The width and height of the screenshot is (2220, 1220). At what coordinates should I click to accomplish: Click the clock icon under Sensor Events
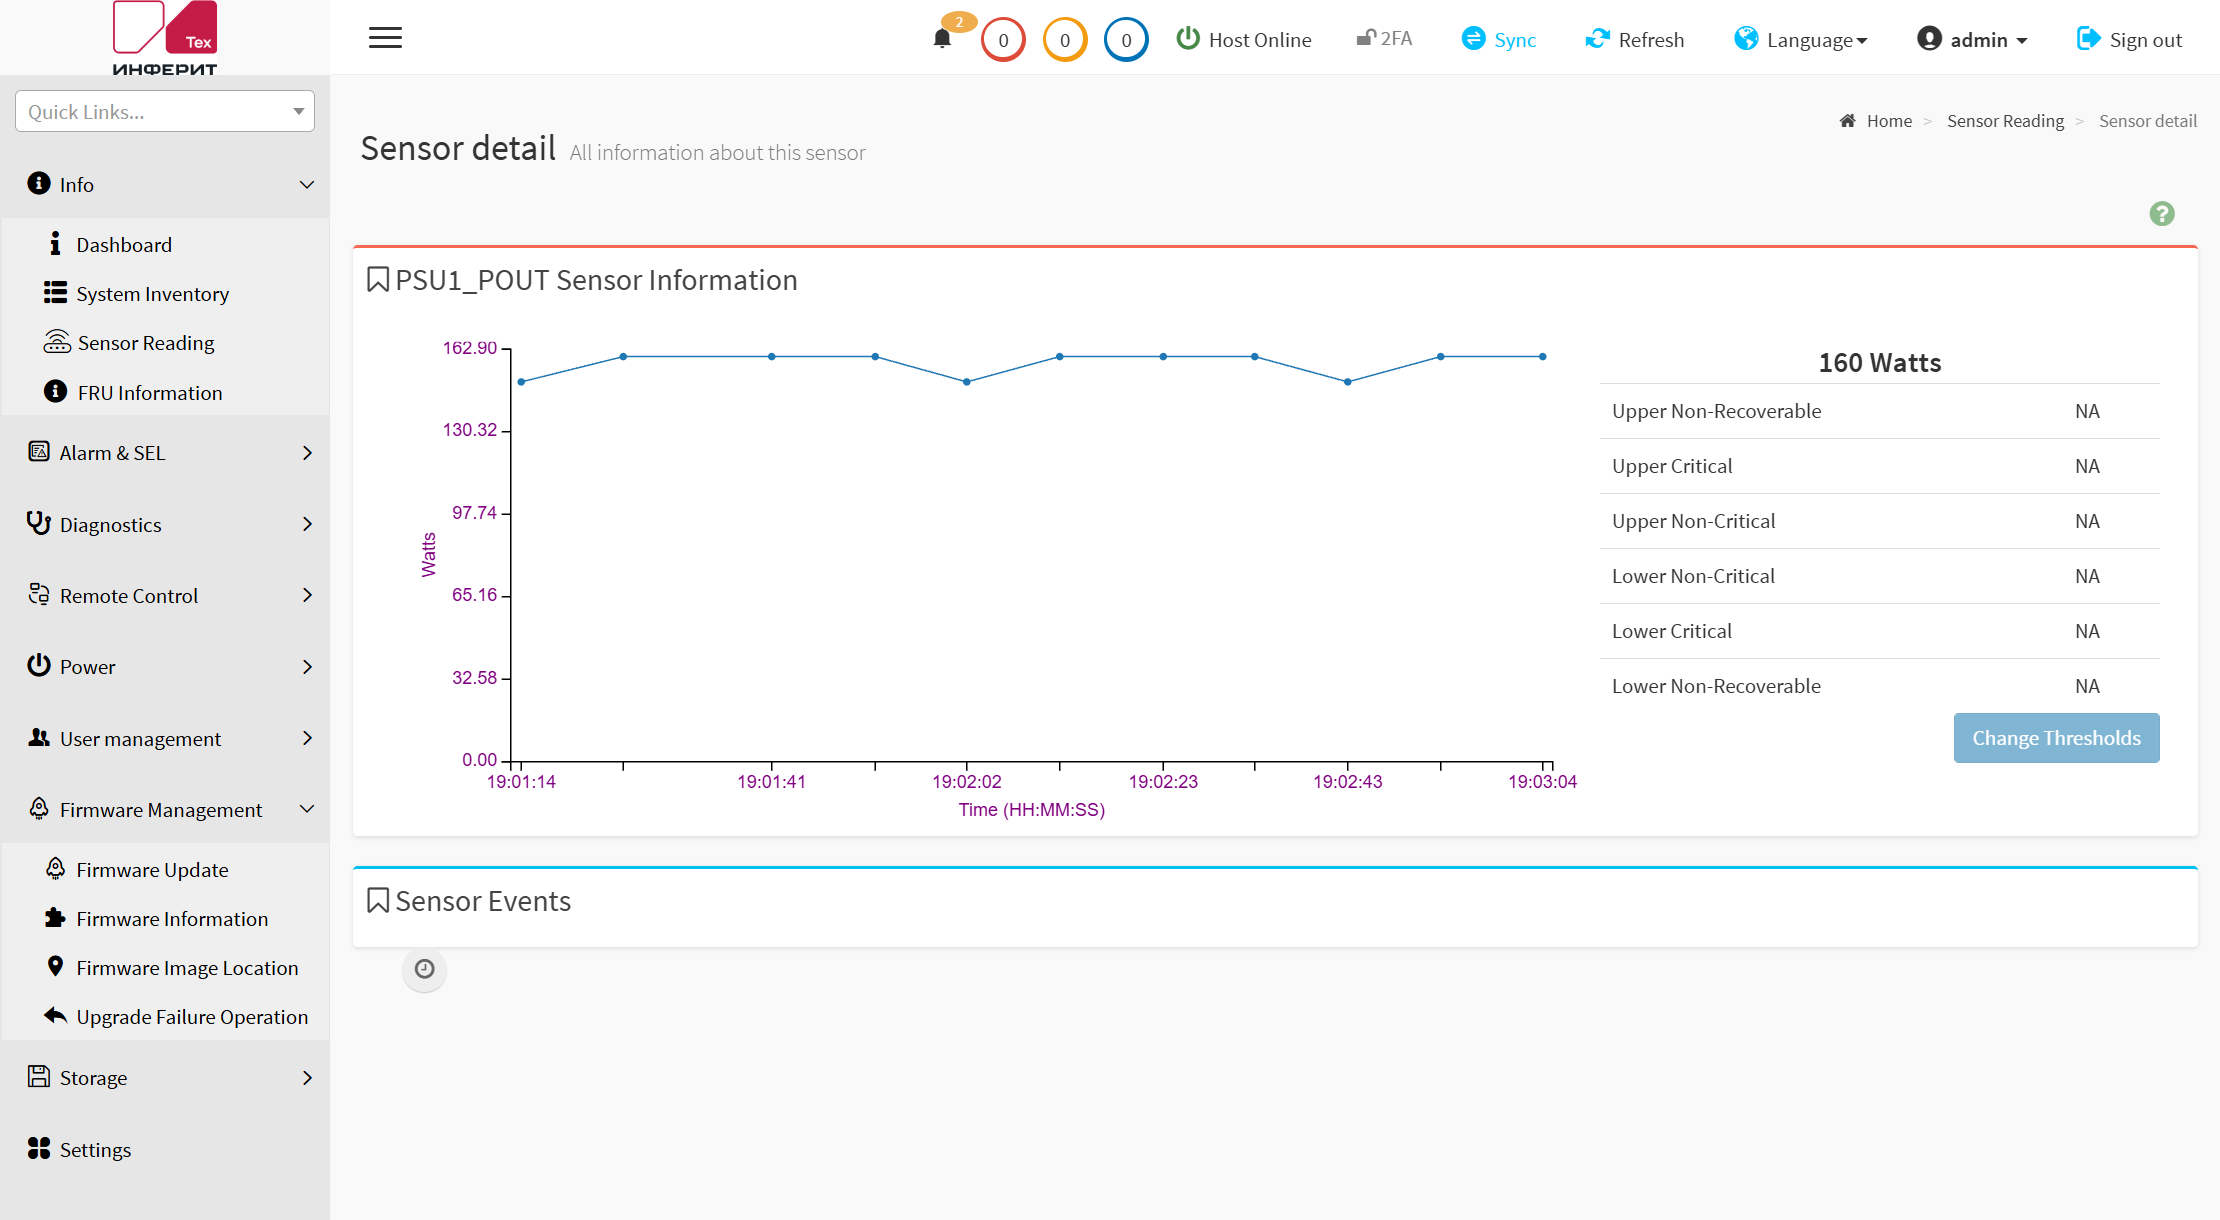click(x=425, y=969)
